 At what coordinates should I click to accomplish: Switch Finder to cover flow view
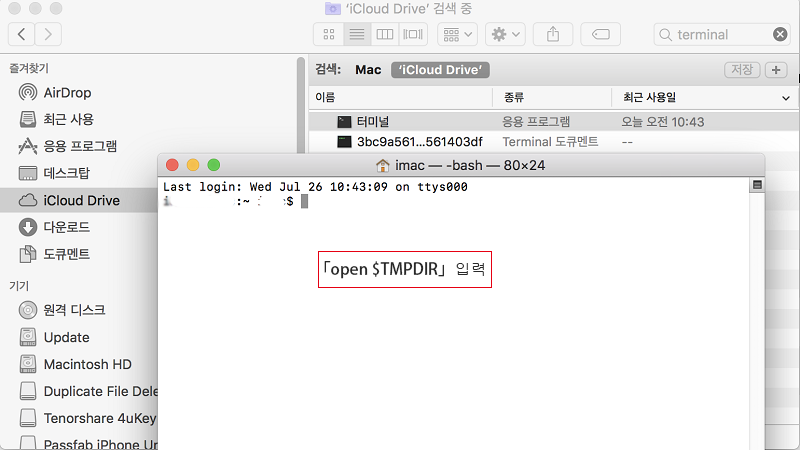point(413,34)
